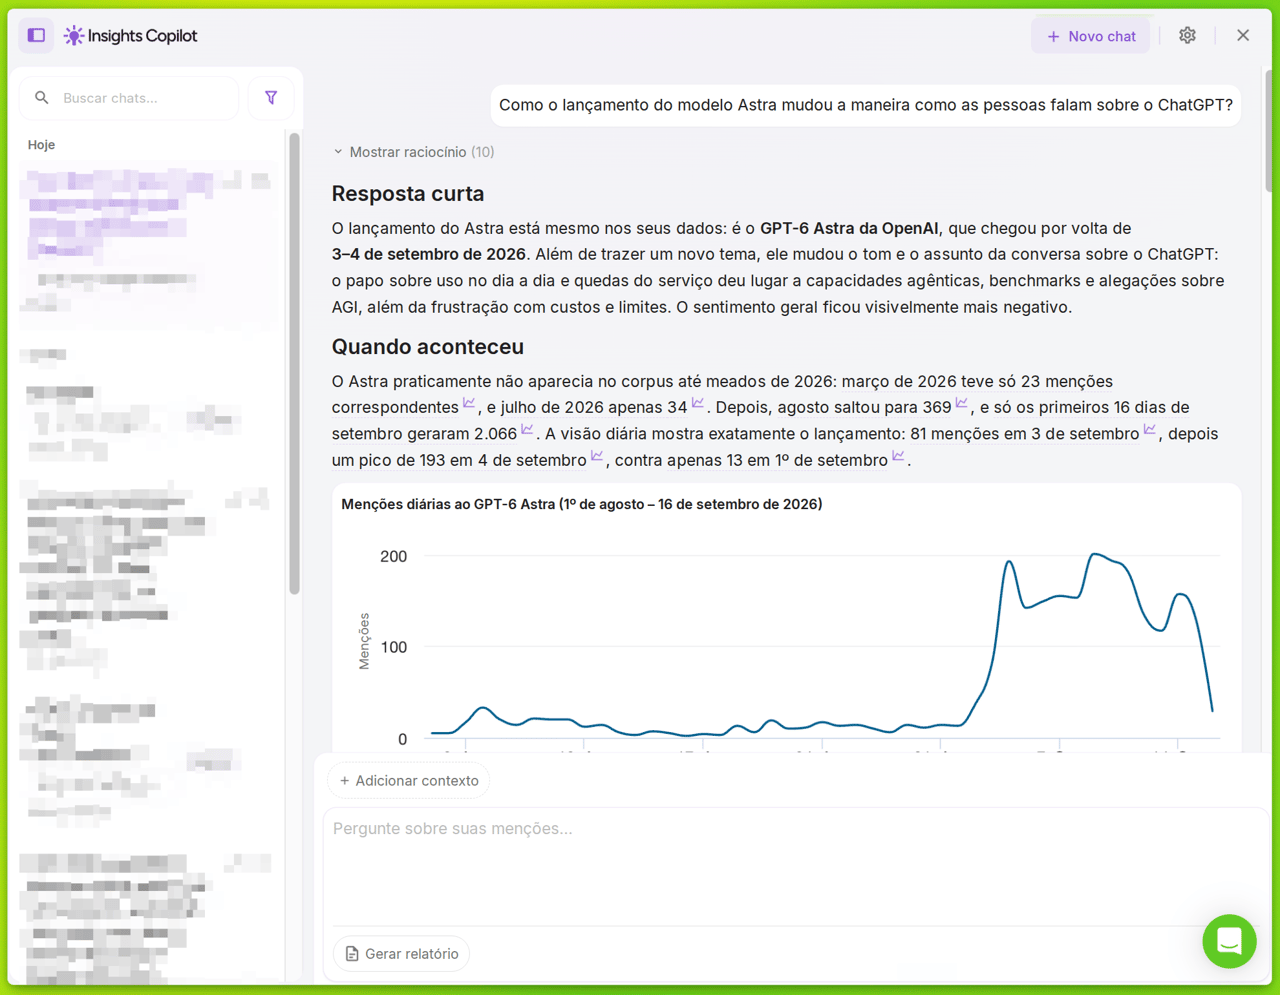Click the bold text '3–4 de setembro de 2026'
The image size is (1280, 995).
click(429, 254)
